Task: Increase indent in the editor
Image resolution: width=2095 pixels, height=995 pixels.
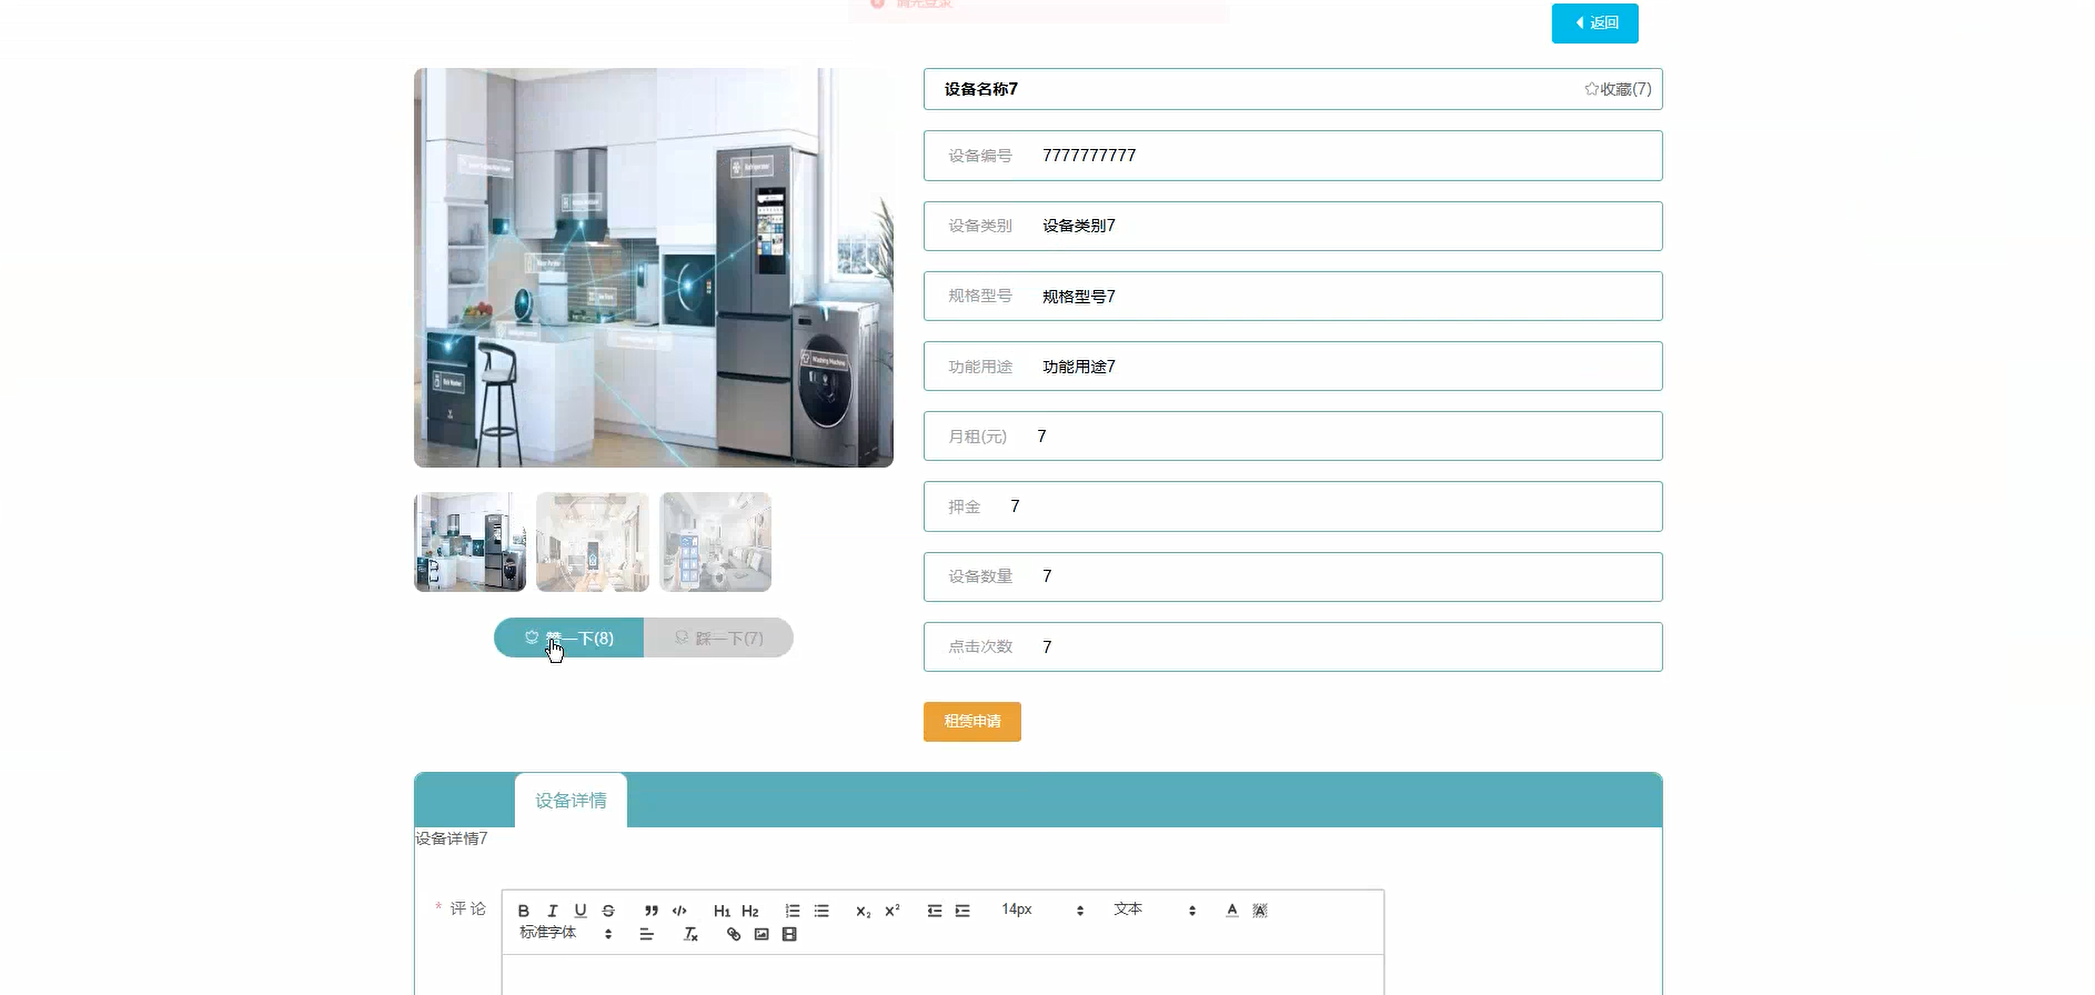Action: (x=962, y=910)
